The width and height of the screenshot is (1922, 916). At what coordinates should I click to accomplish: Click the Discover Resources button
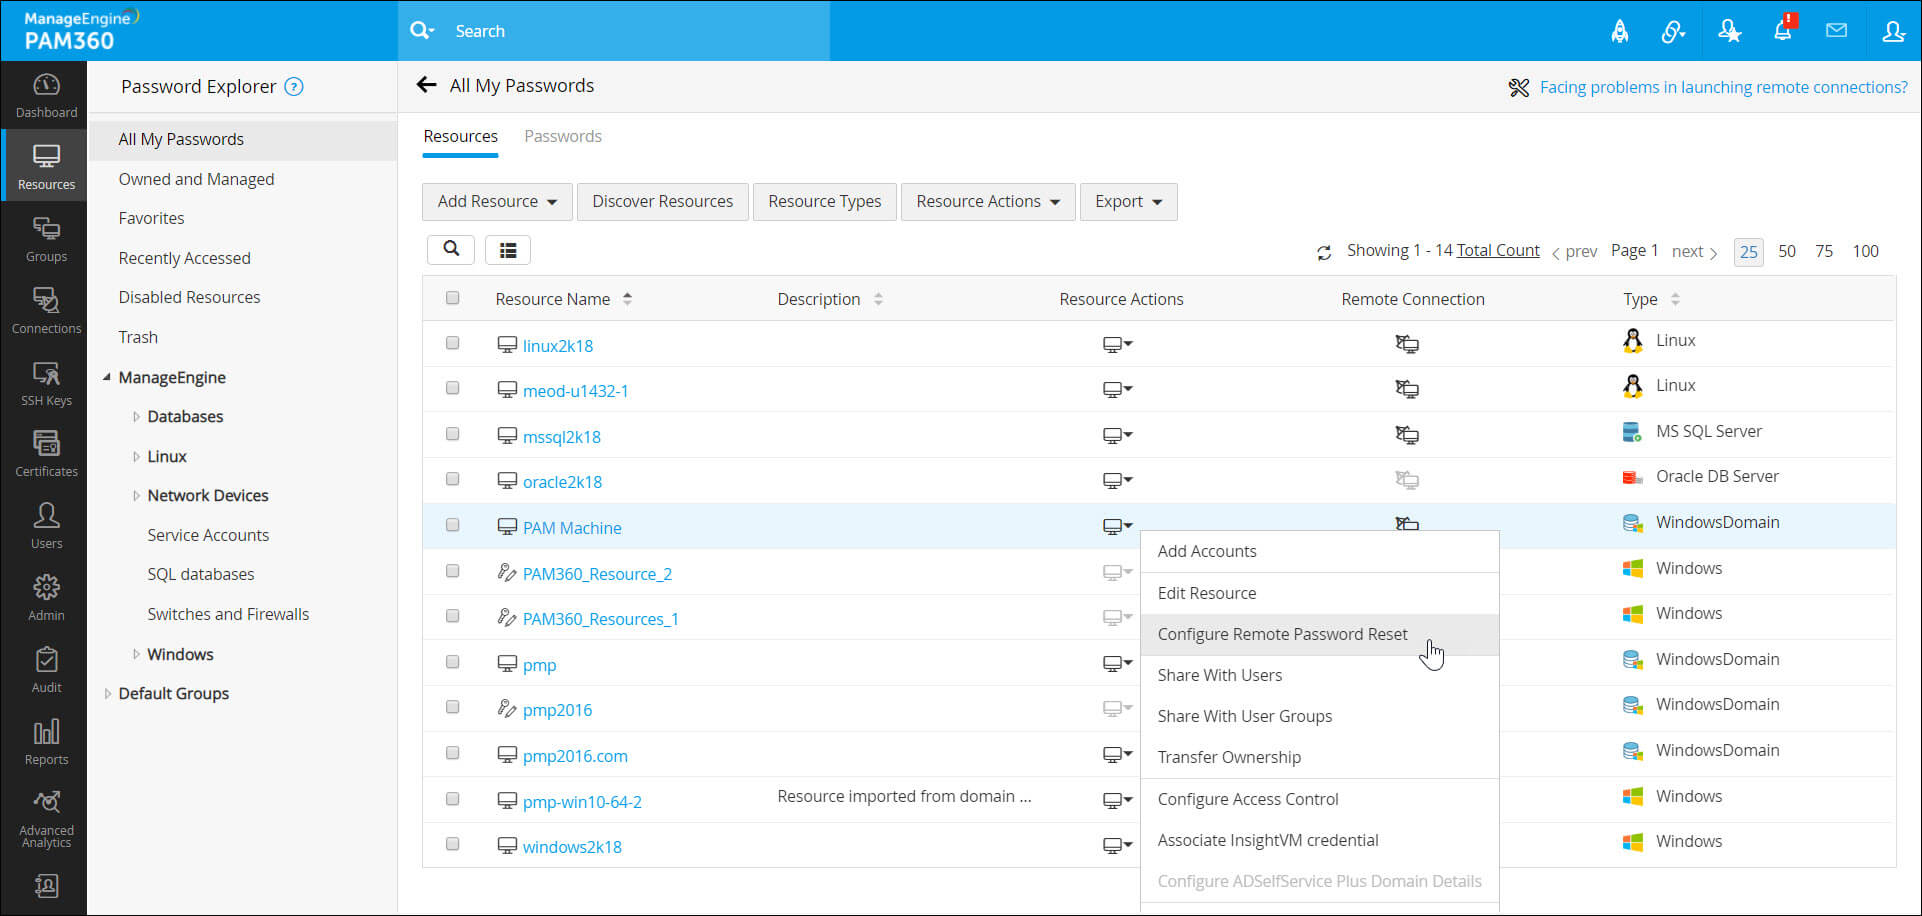click(x=662, y=201)
